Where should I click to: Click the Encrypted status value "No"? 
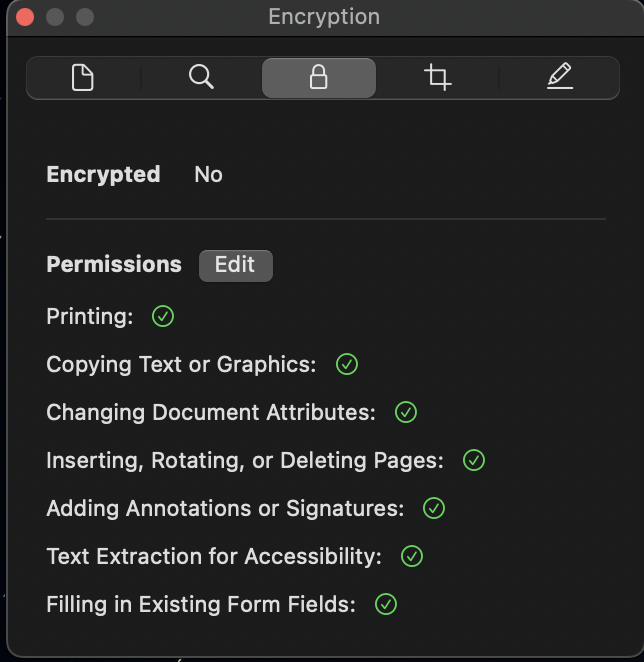208,175
